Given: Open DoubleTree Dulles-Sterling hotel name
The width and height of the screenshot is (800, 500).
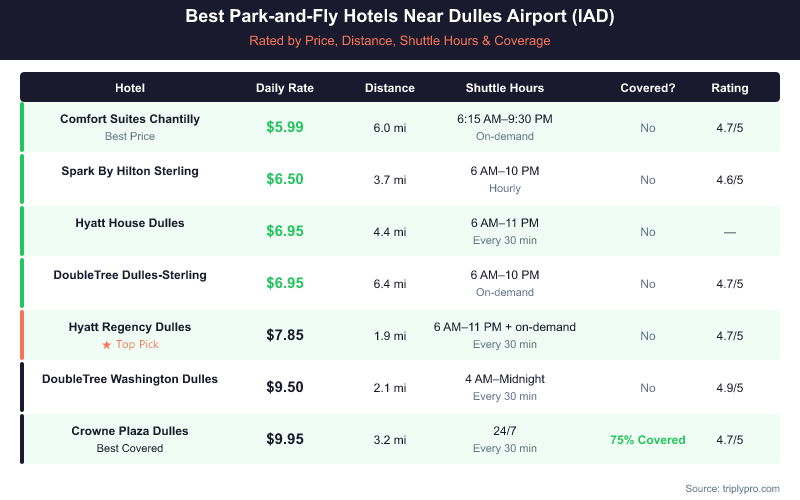Looking at the screenshot, I should tap(130, 275).
